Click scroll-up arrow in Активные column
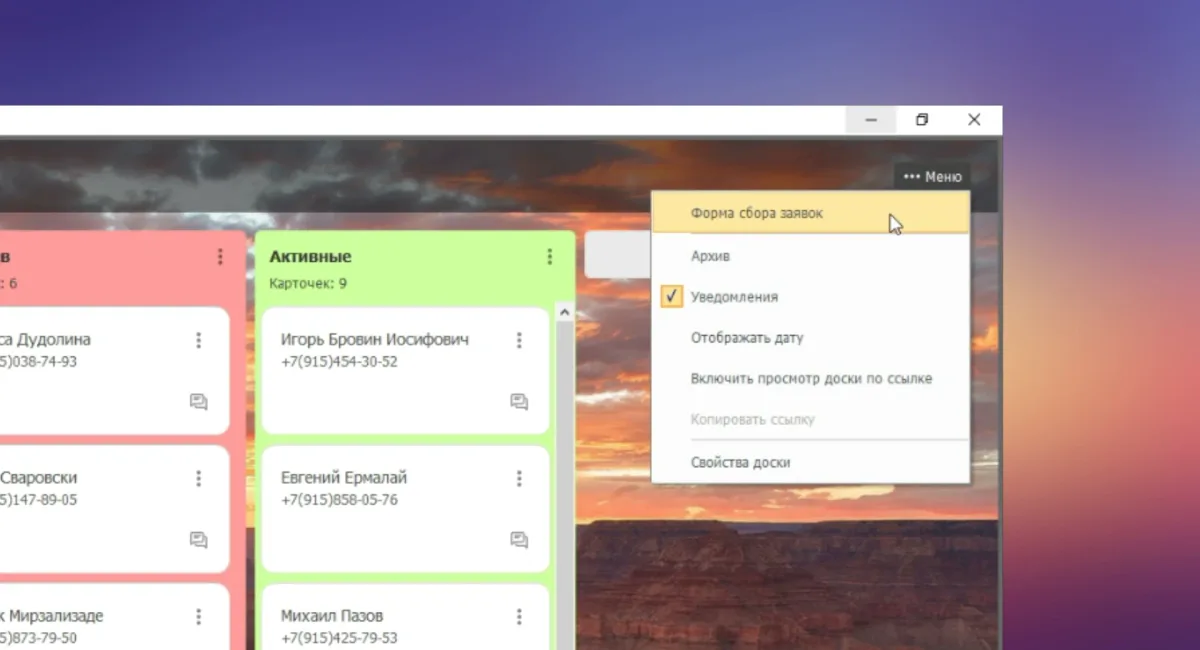Image resolution: width=1200 pixels, height=650 pixels. coord(564,313)
